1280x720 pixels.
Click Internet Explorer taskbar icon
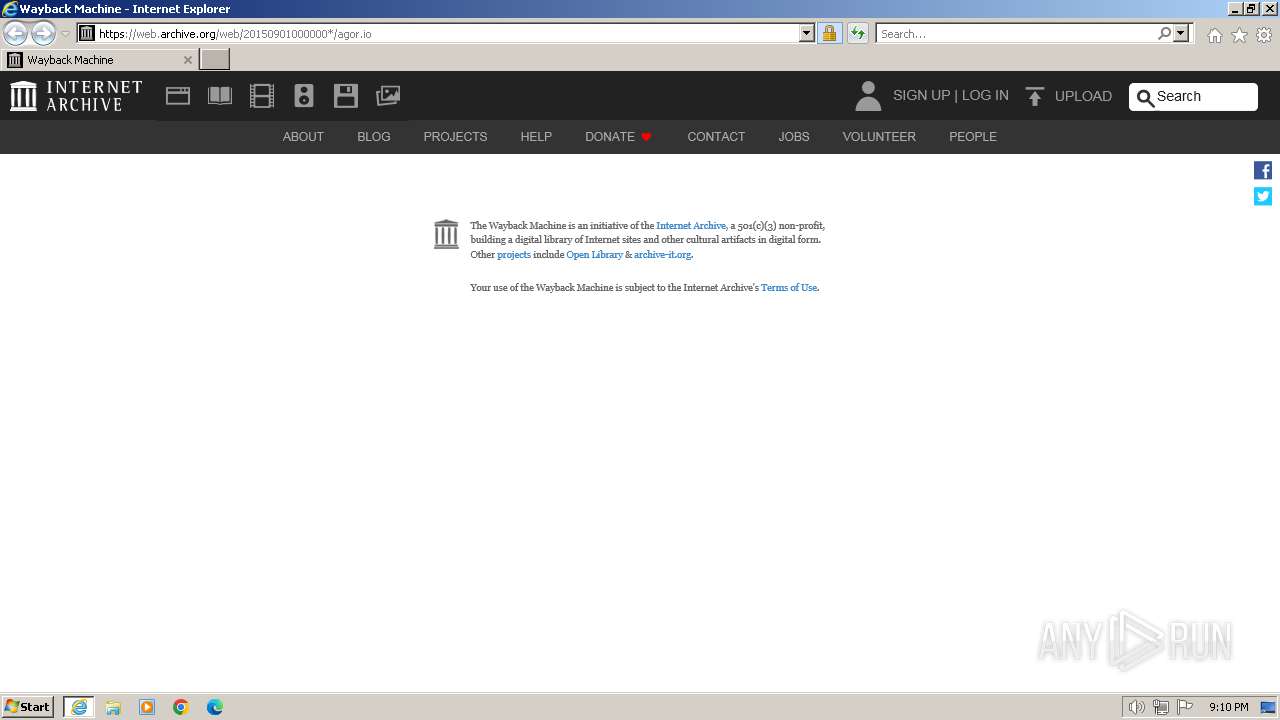pyautogui.click(x=79, y=707)
